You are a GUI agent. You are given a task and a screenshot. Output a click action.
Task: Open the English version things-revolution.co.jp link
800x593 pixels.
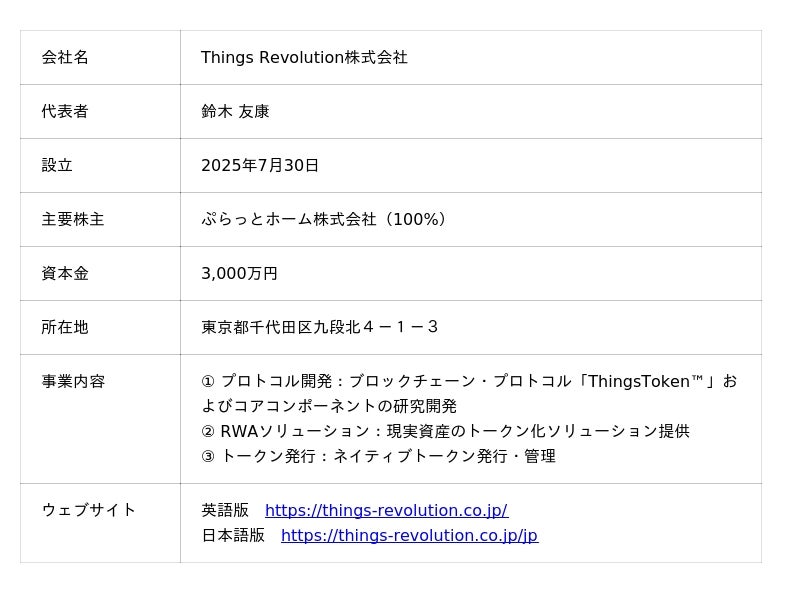(386, 511)
